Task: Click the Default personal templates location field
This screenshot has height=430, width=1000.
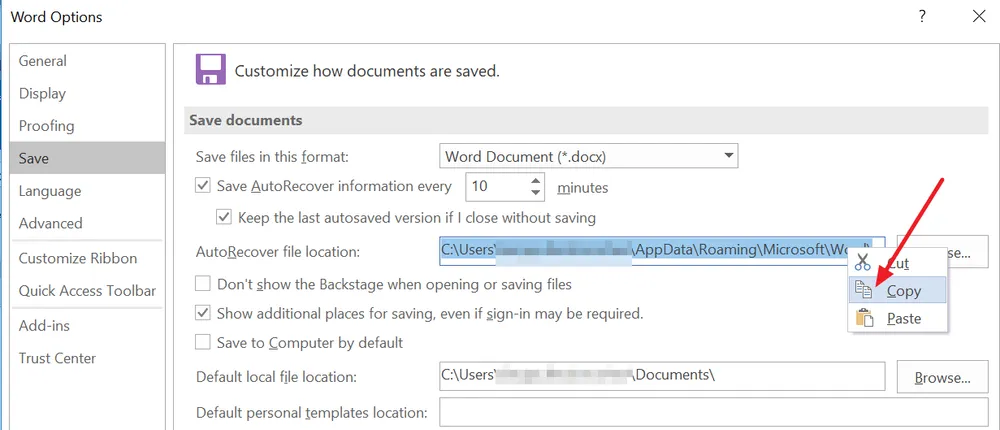Action: 713,412
